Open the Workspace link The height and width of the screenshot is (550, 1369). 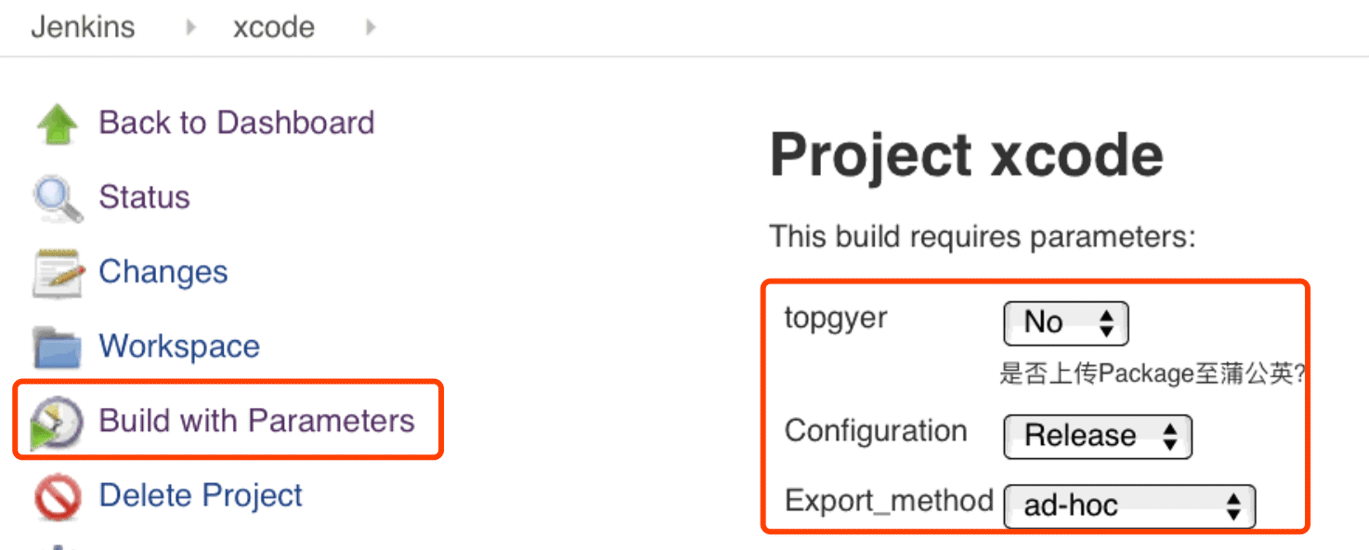[179, 346]
